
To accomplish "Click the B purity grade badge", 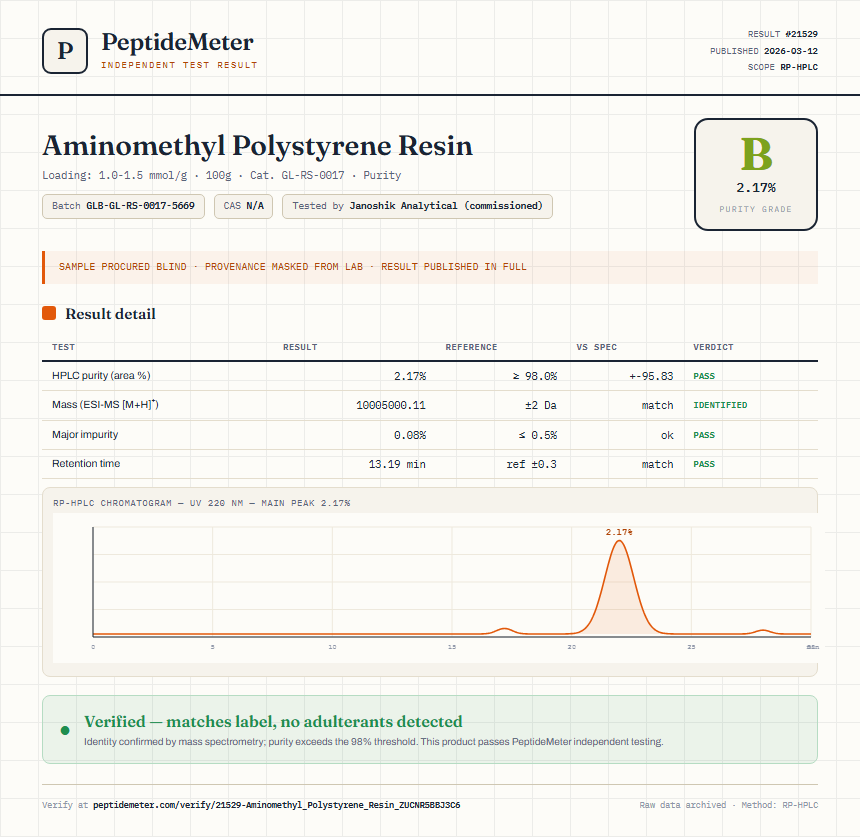I will [756, 174].
